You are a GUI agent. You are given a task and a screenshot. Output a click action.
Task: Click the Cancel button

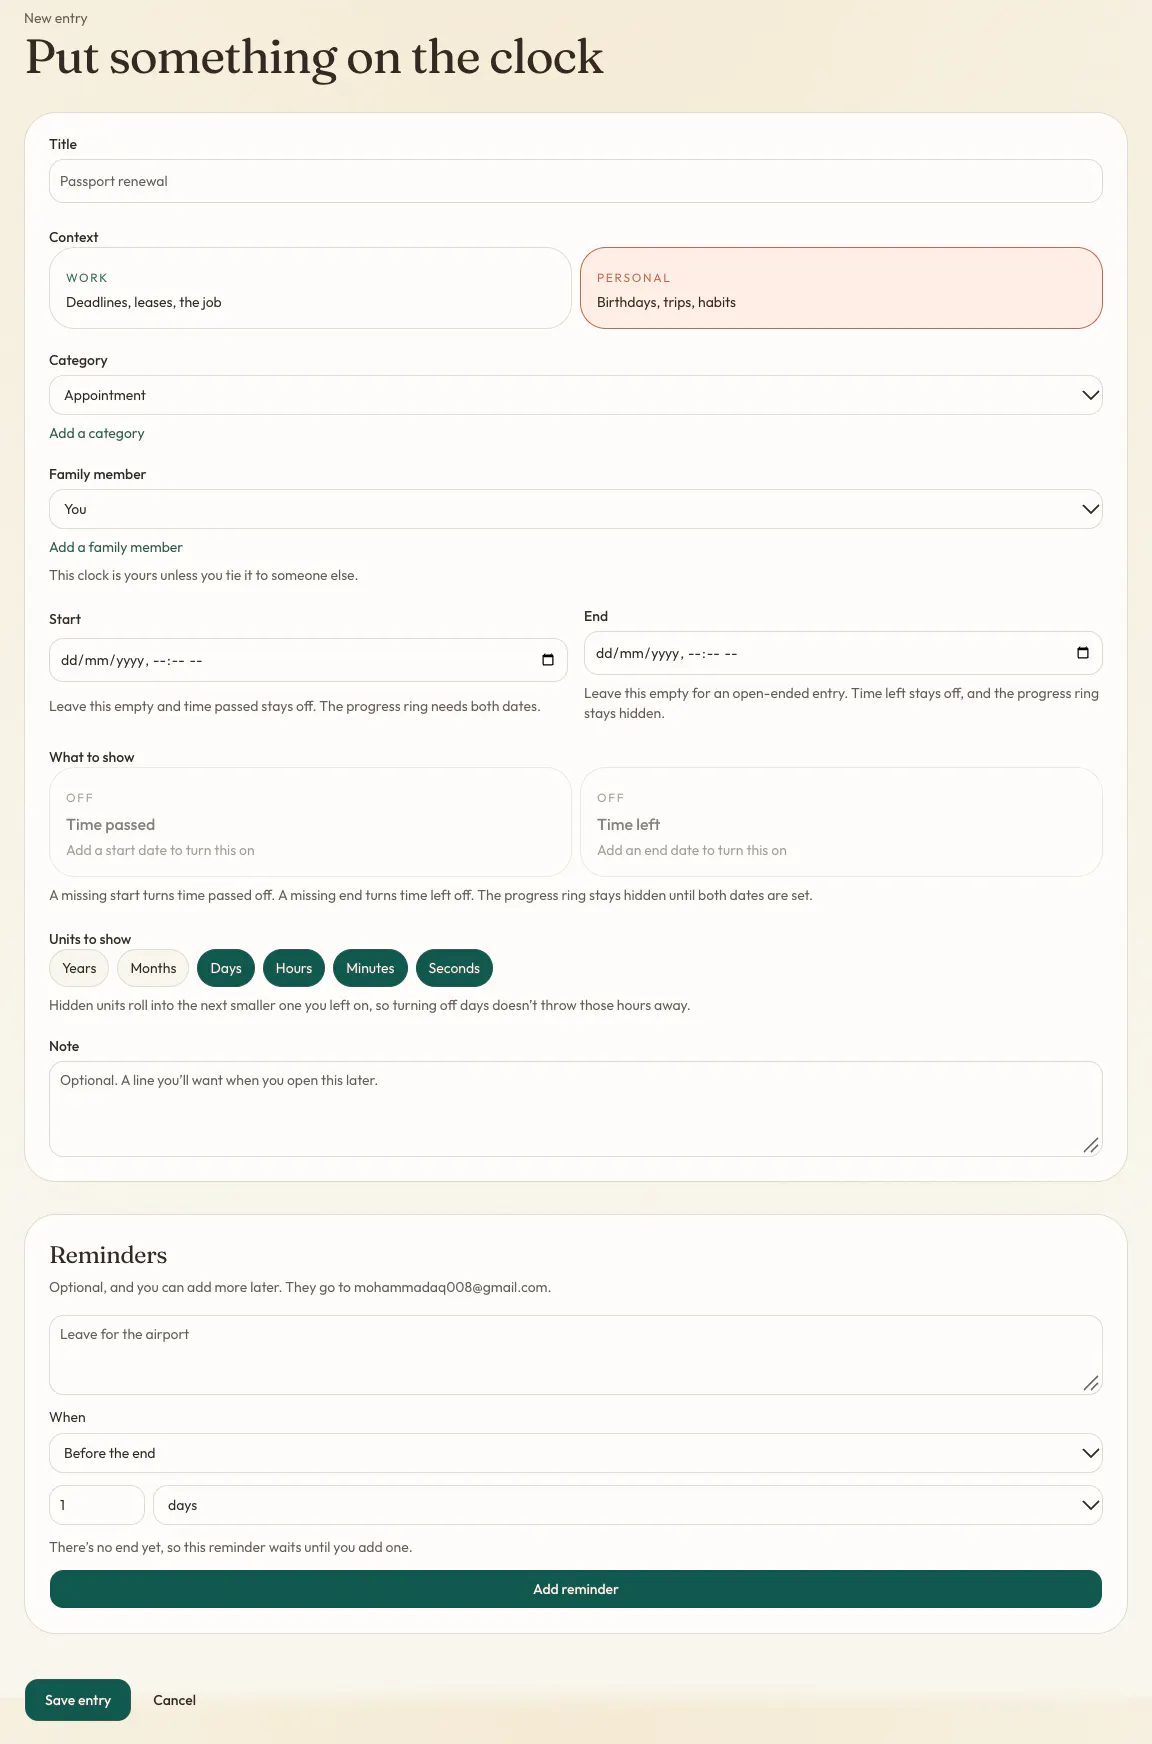(x=174, y=1700)
